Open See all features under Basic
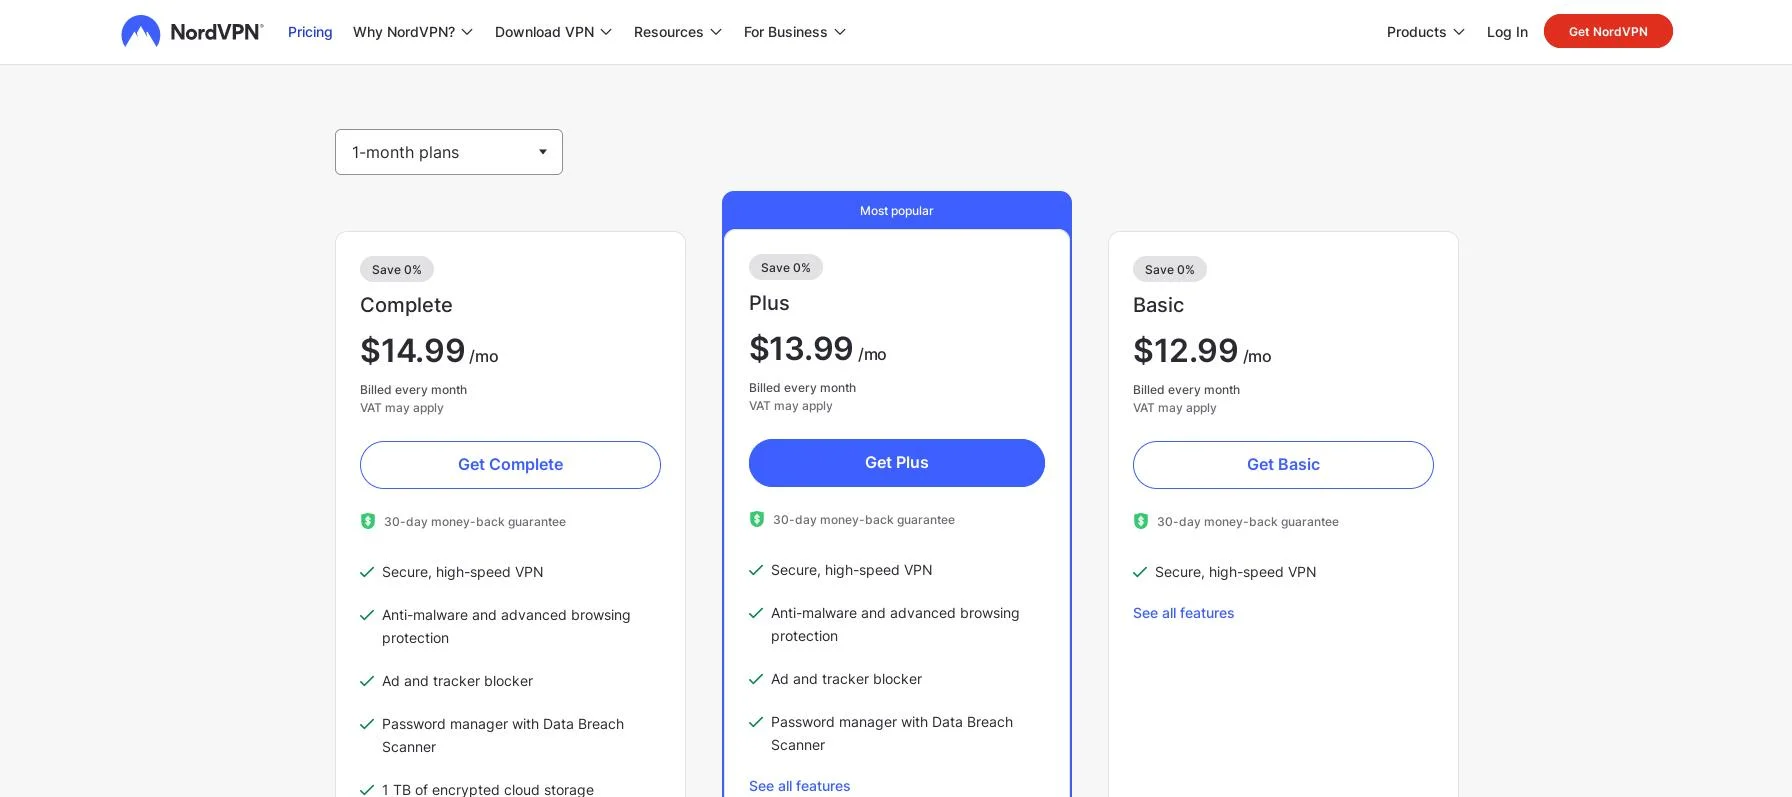The image size is (1792, 797). (x=1183, y=613)
